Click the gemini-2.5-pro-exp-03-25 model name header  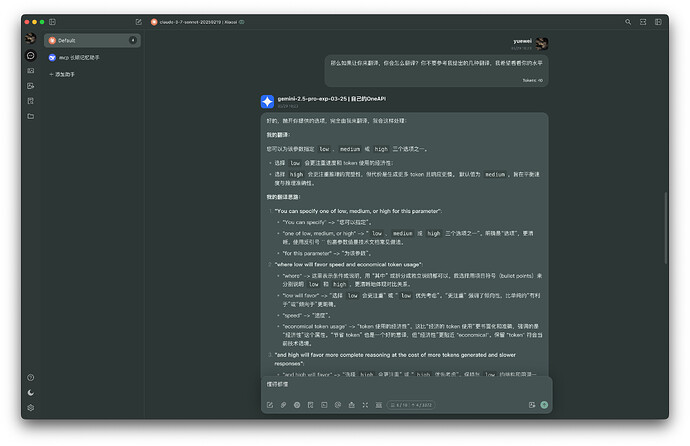tap(331, 99)
